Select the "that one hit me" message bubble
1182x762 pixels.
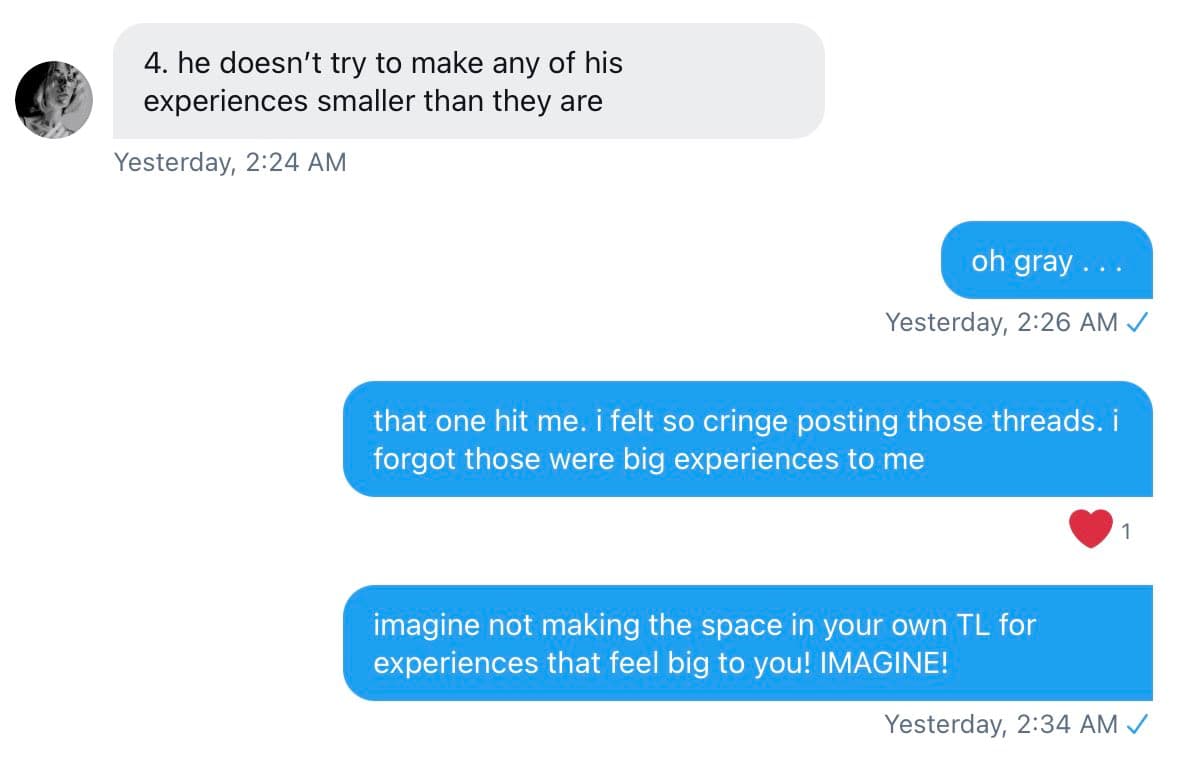(x=746, y=439)
